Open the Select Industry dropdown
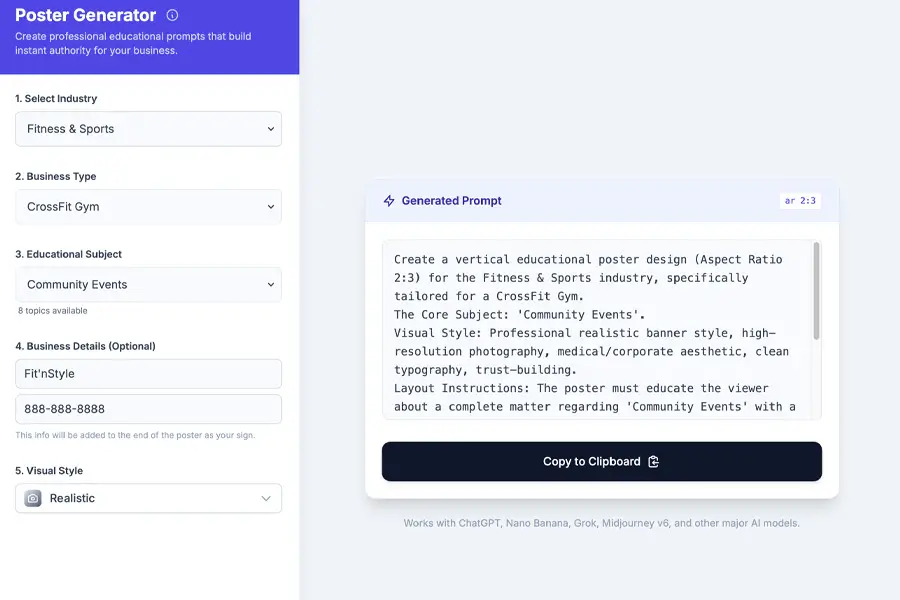This screenshot has height=600, width=900. click(x=148, y=129)
